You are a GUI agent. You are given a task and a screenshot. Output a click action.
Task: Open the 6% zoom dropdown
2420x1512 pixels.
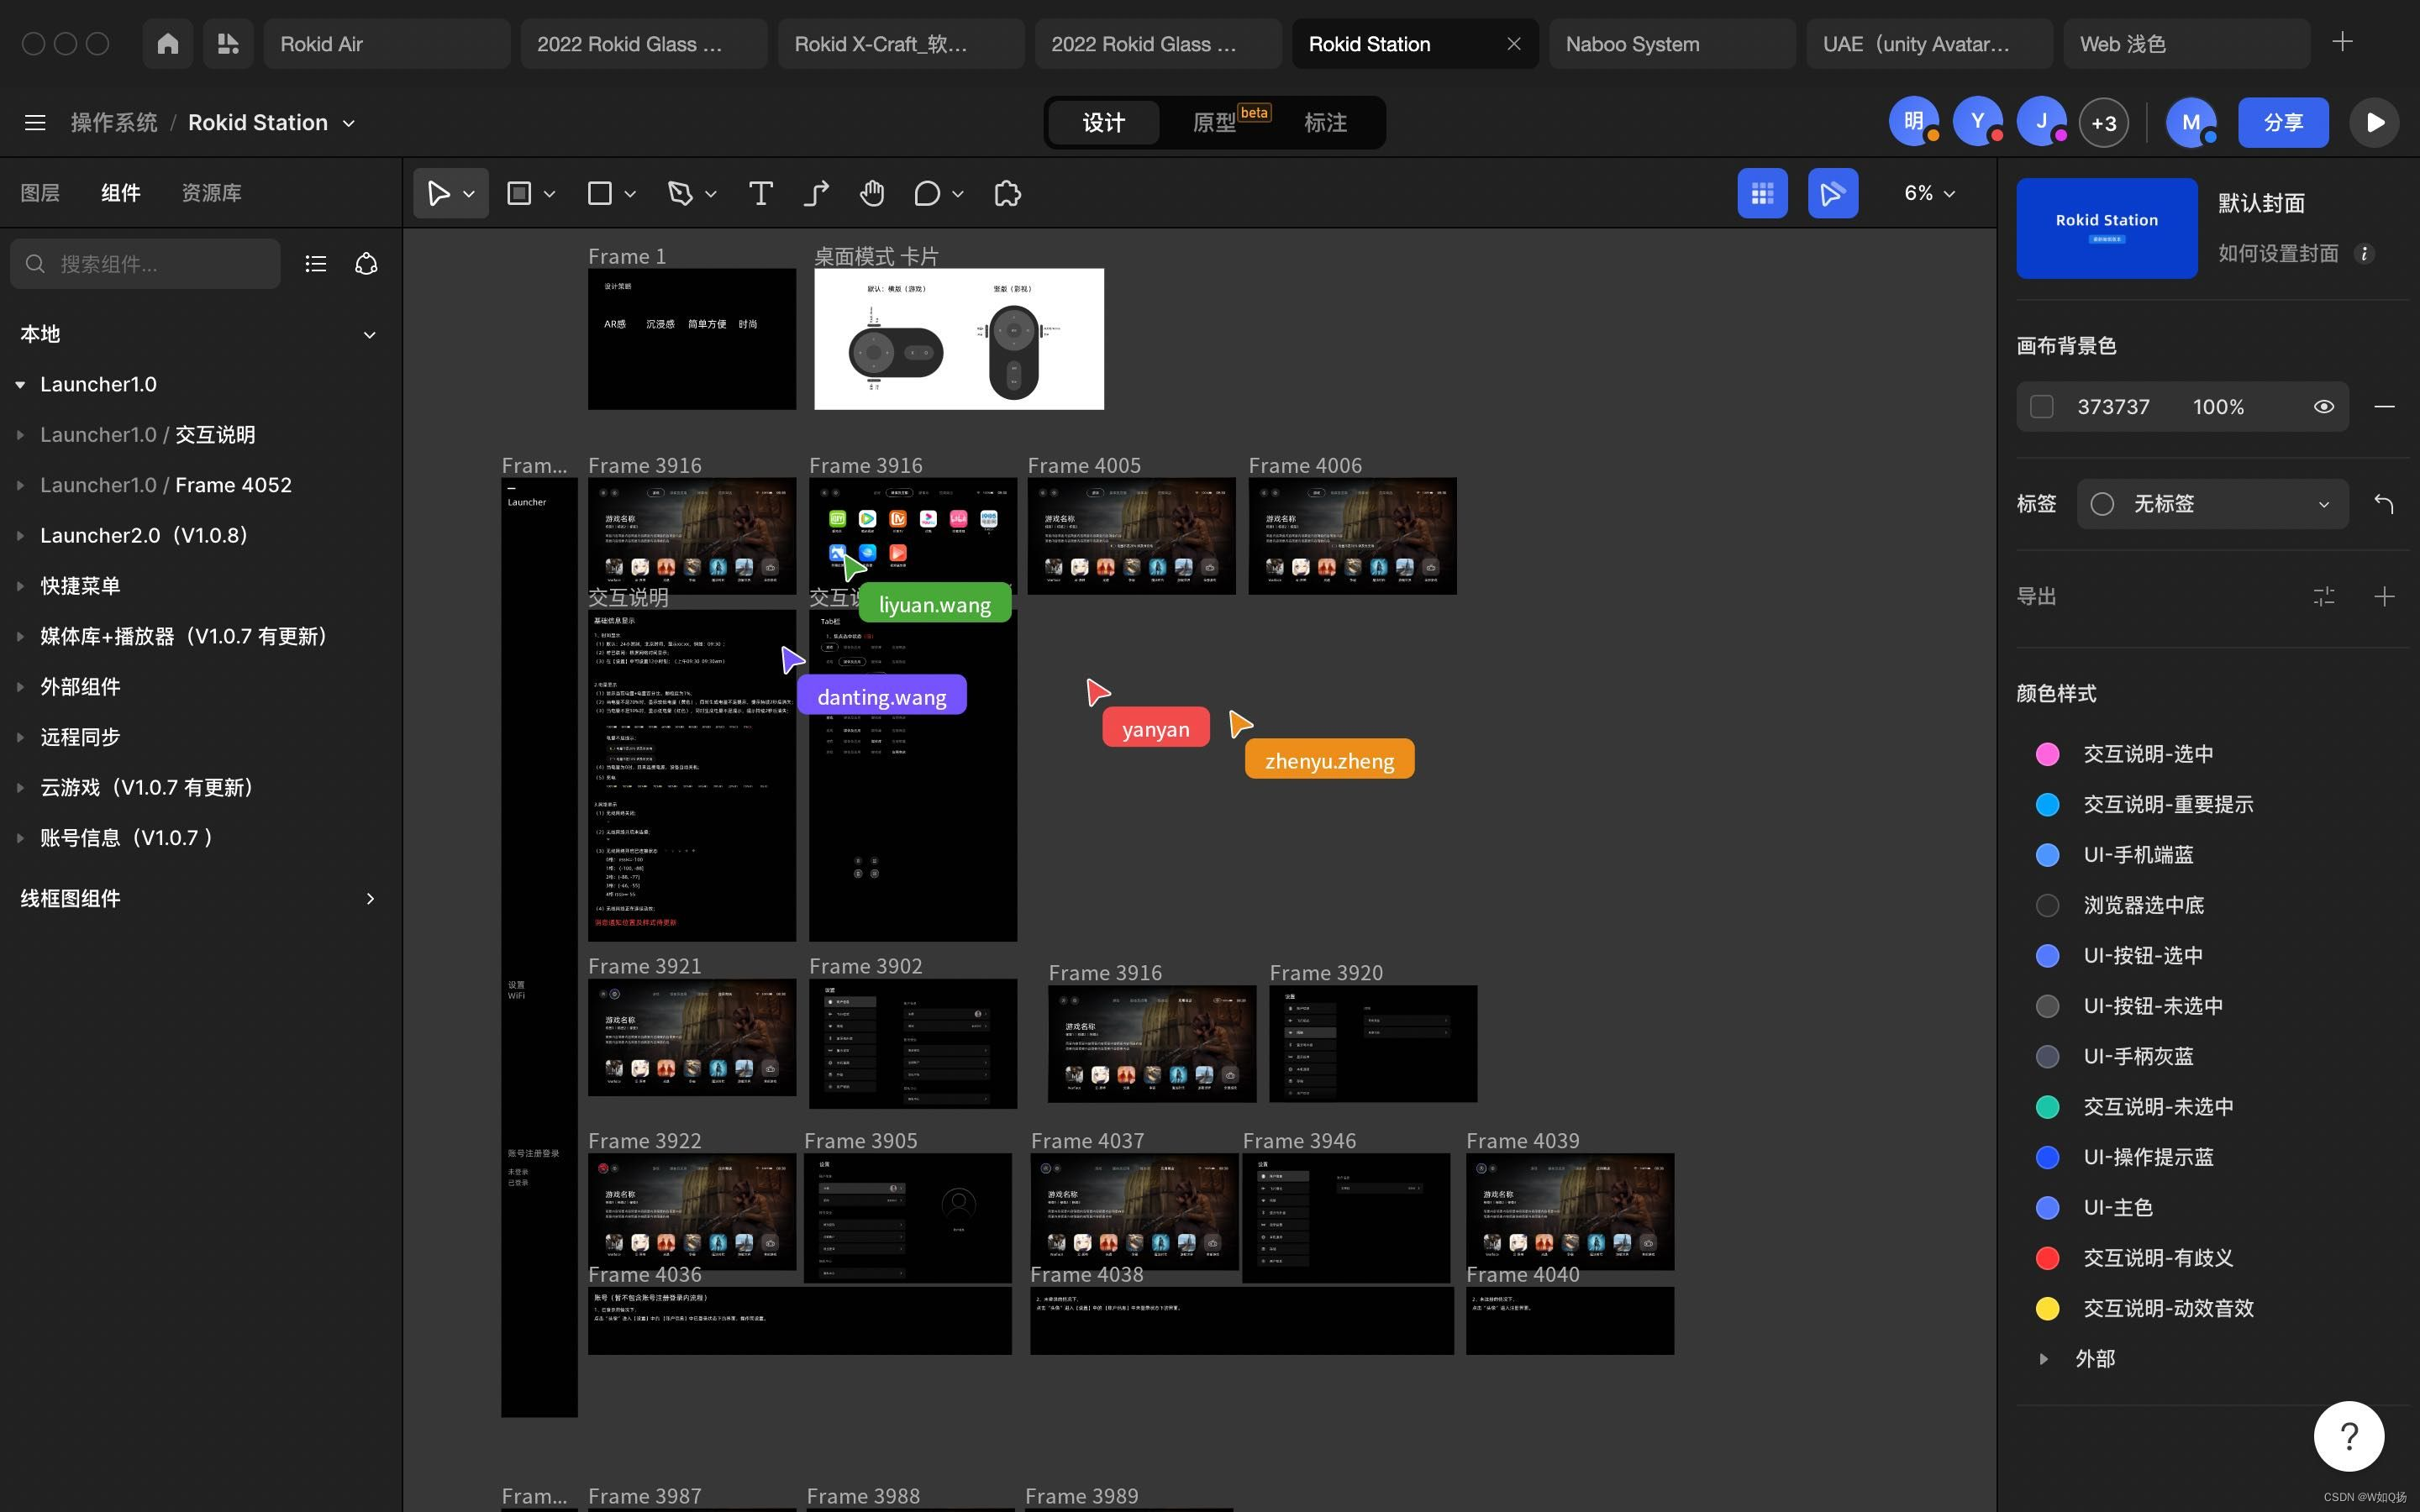click(1929, 193)
